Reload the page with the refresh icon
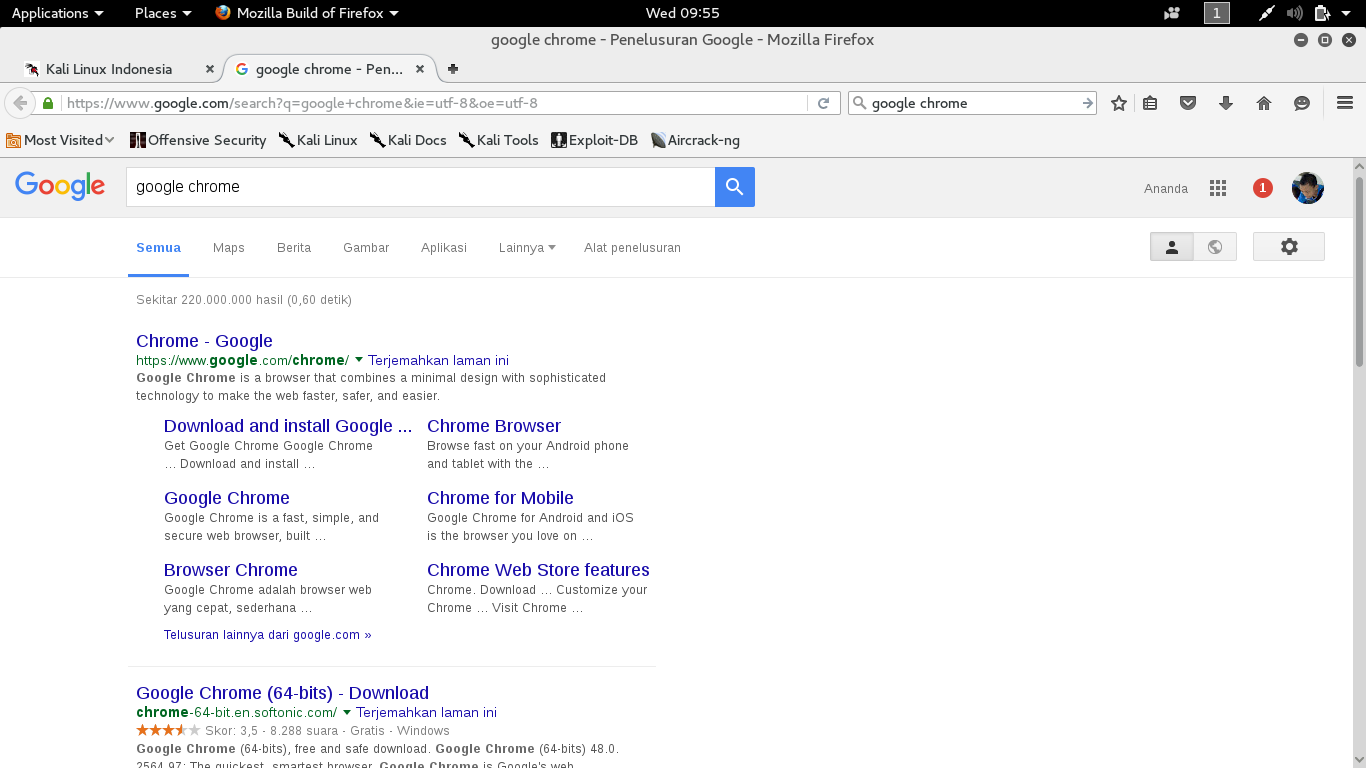Image resolution: width=1366 pixels, height=768 pixels. [x=823, y=103]
